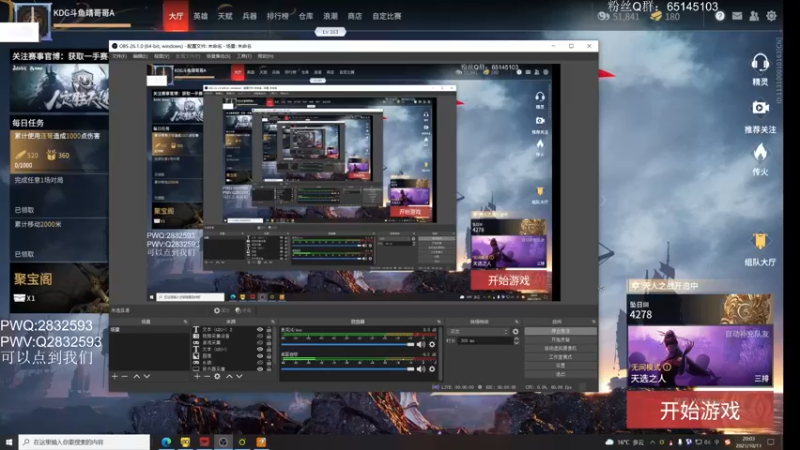Add a new scene with plus icon
The width and height of the screenshot is (800, 450).
point(115,377)
